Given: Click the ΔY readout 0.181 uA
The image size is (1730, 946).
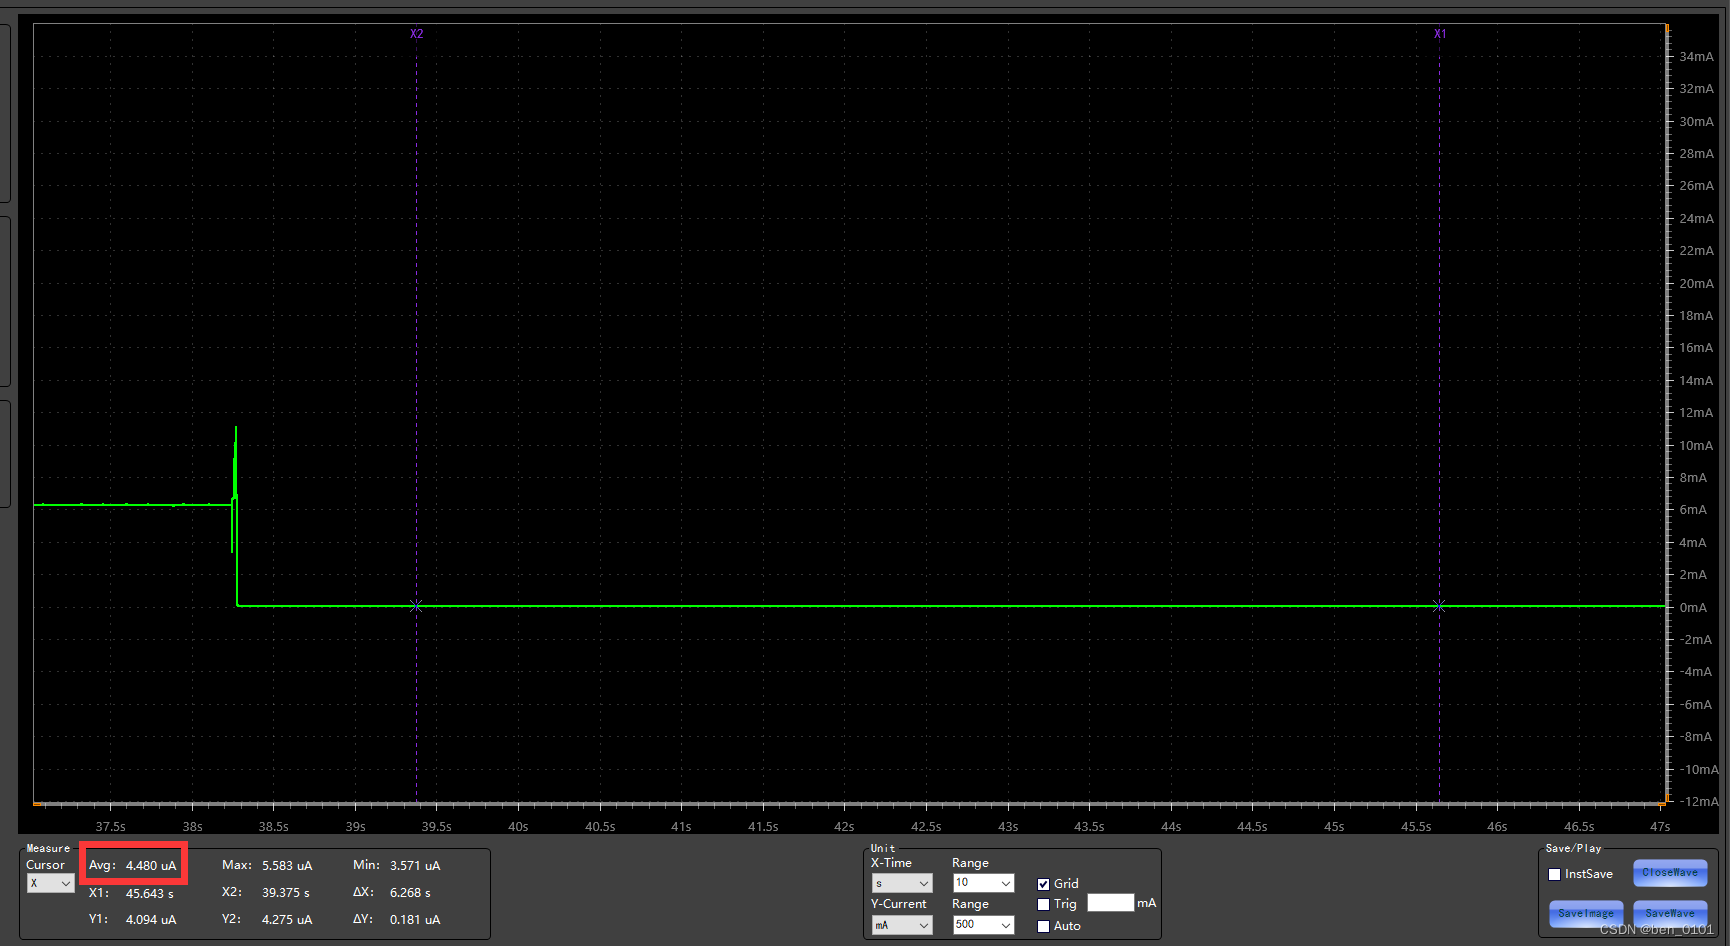Looking at the screenshot, I should (x=415, y=920).
